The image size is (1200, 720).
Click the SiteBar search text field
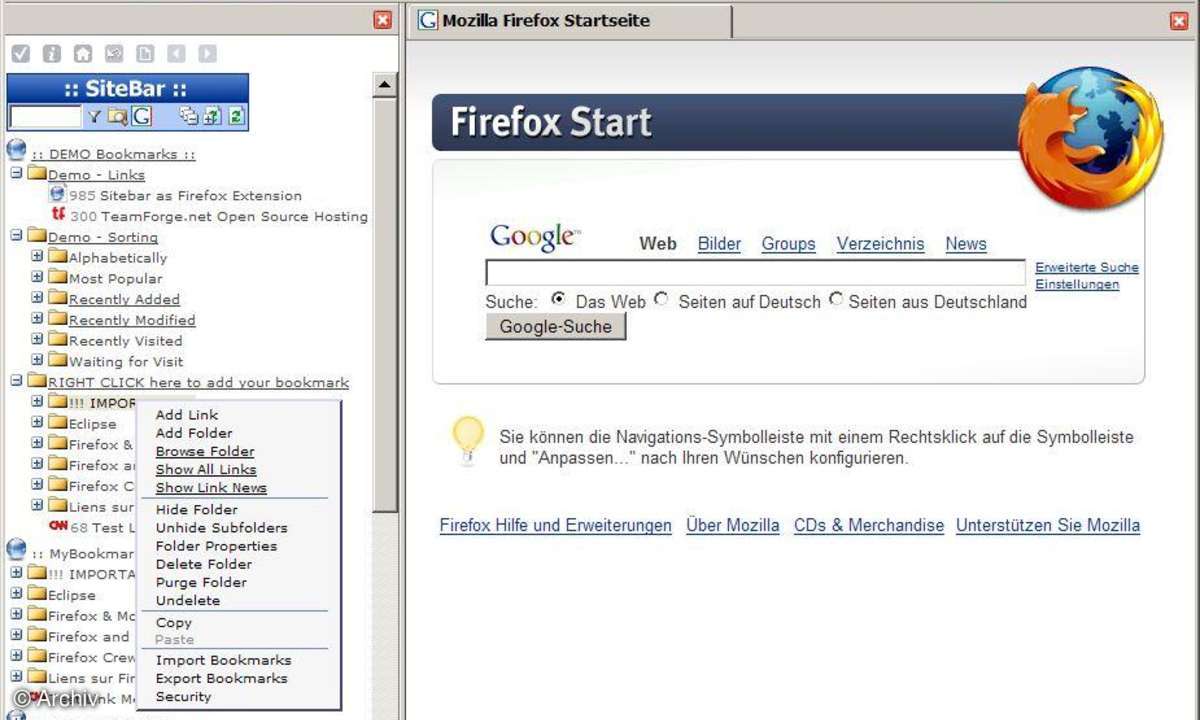coord(45,117)
